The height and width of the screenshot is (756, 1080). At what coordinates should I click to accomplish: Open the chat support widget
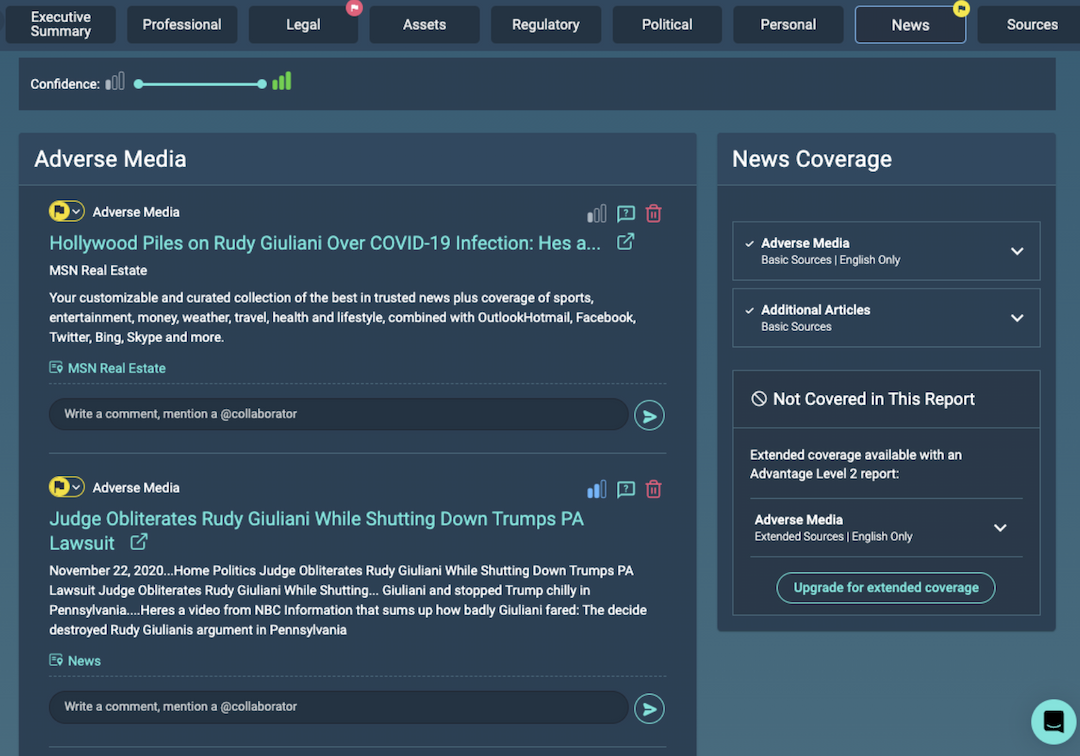click(x=1052, y=720)
